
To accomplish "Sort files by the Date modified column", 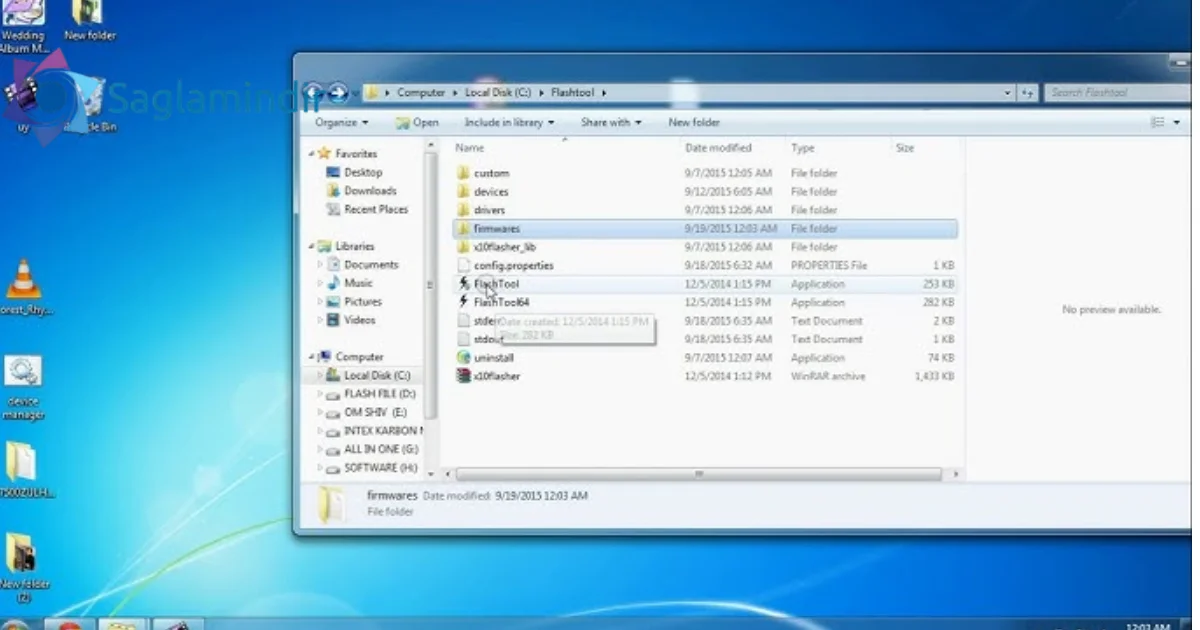I will pyautogui.click(x=718, y=148).
